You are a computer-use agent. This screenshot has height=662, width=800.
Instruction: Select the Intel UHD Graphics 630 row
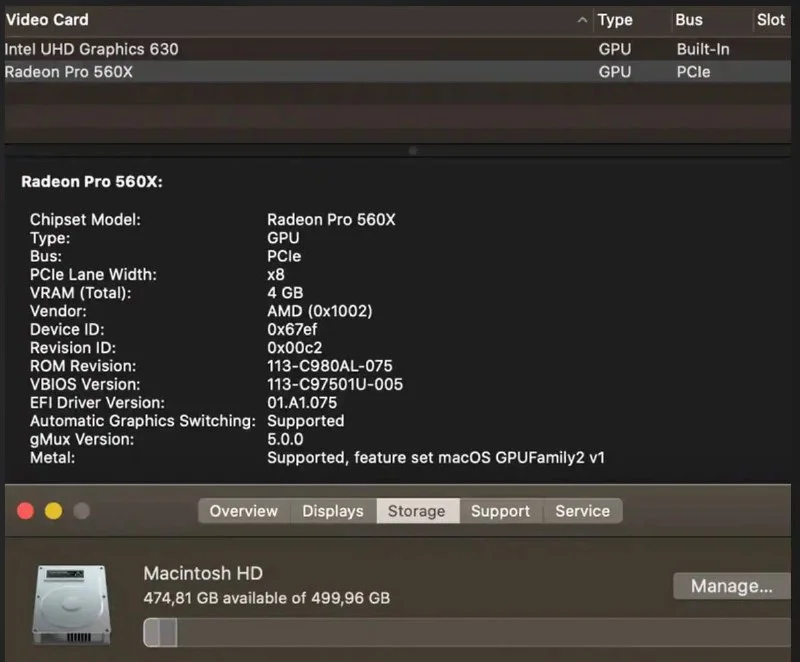(x=92, y=48)
